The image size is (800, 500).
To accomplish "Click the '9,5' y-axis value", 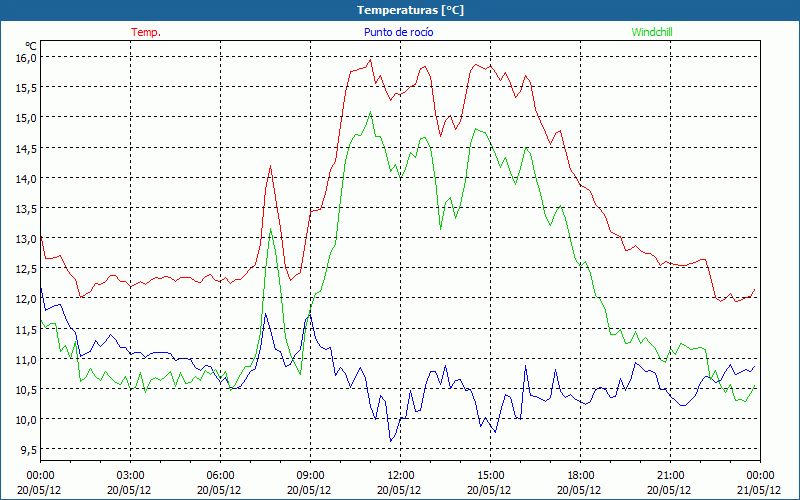I will (29, 449).
